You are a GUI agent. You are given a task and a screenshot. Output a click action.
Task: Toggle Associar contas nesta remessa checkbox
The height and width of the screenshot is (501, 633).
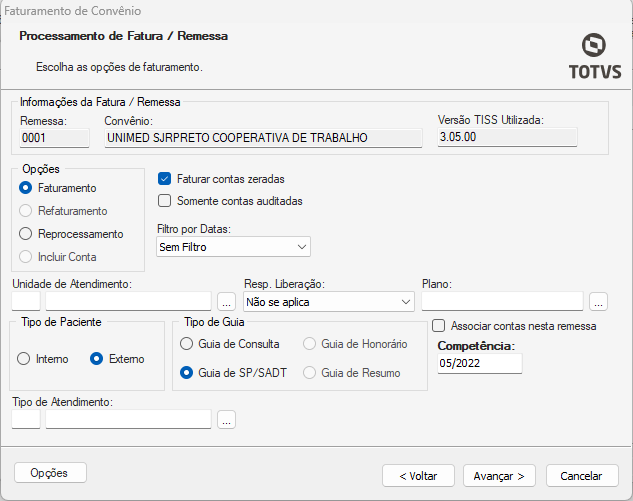pos(439,326)
